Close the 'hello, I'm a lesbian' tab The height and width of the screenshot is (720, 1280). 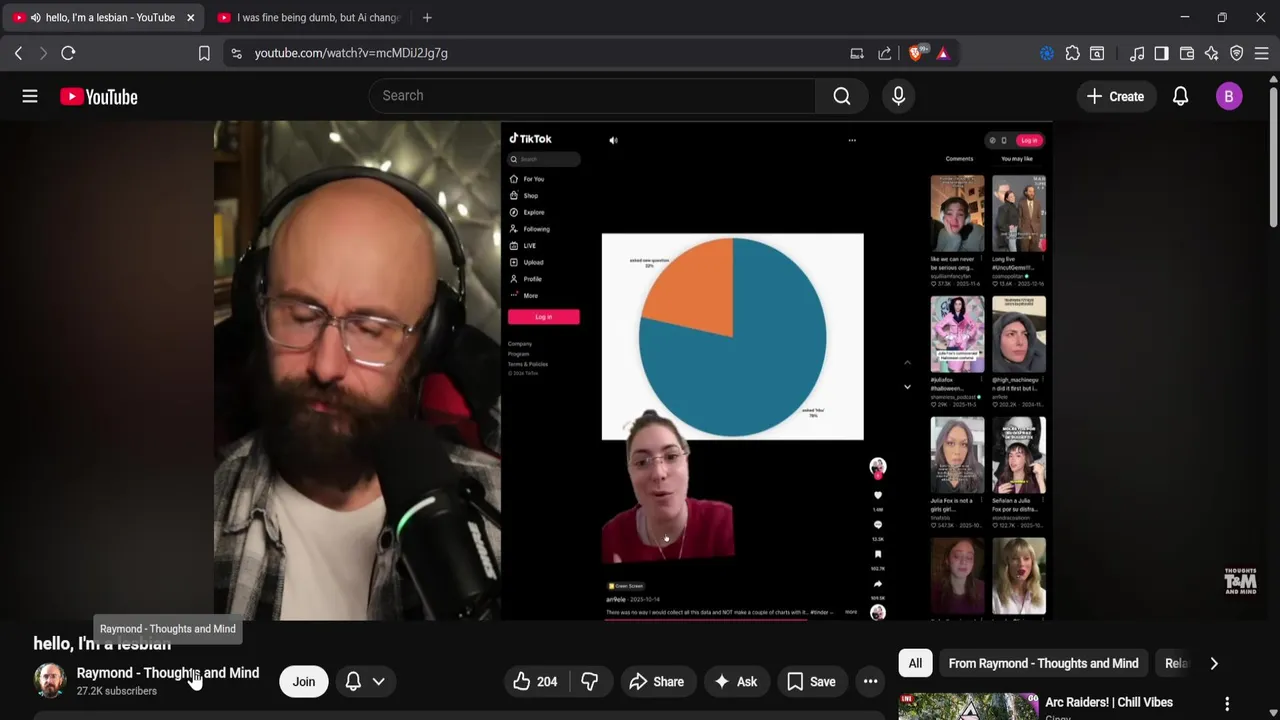tap(190, 17)
